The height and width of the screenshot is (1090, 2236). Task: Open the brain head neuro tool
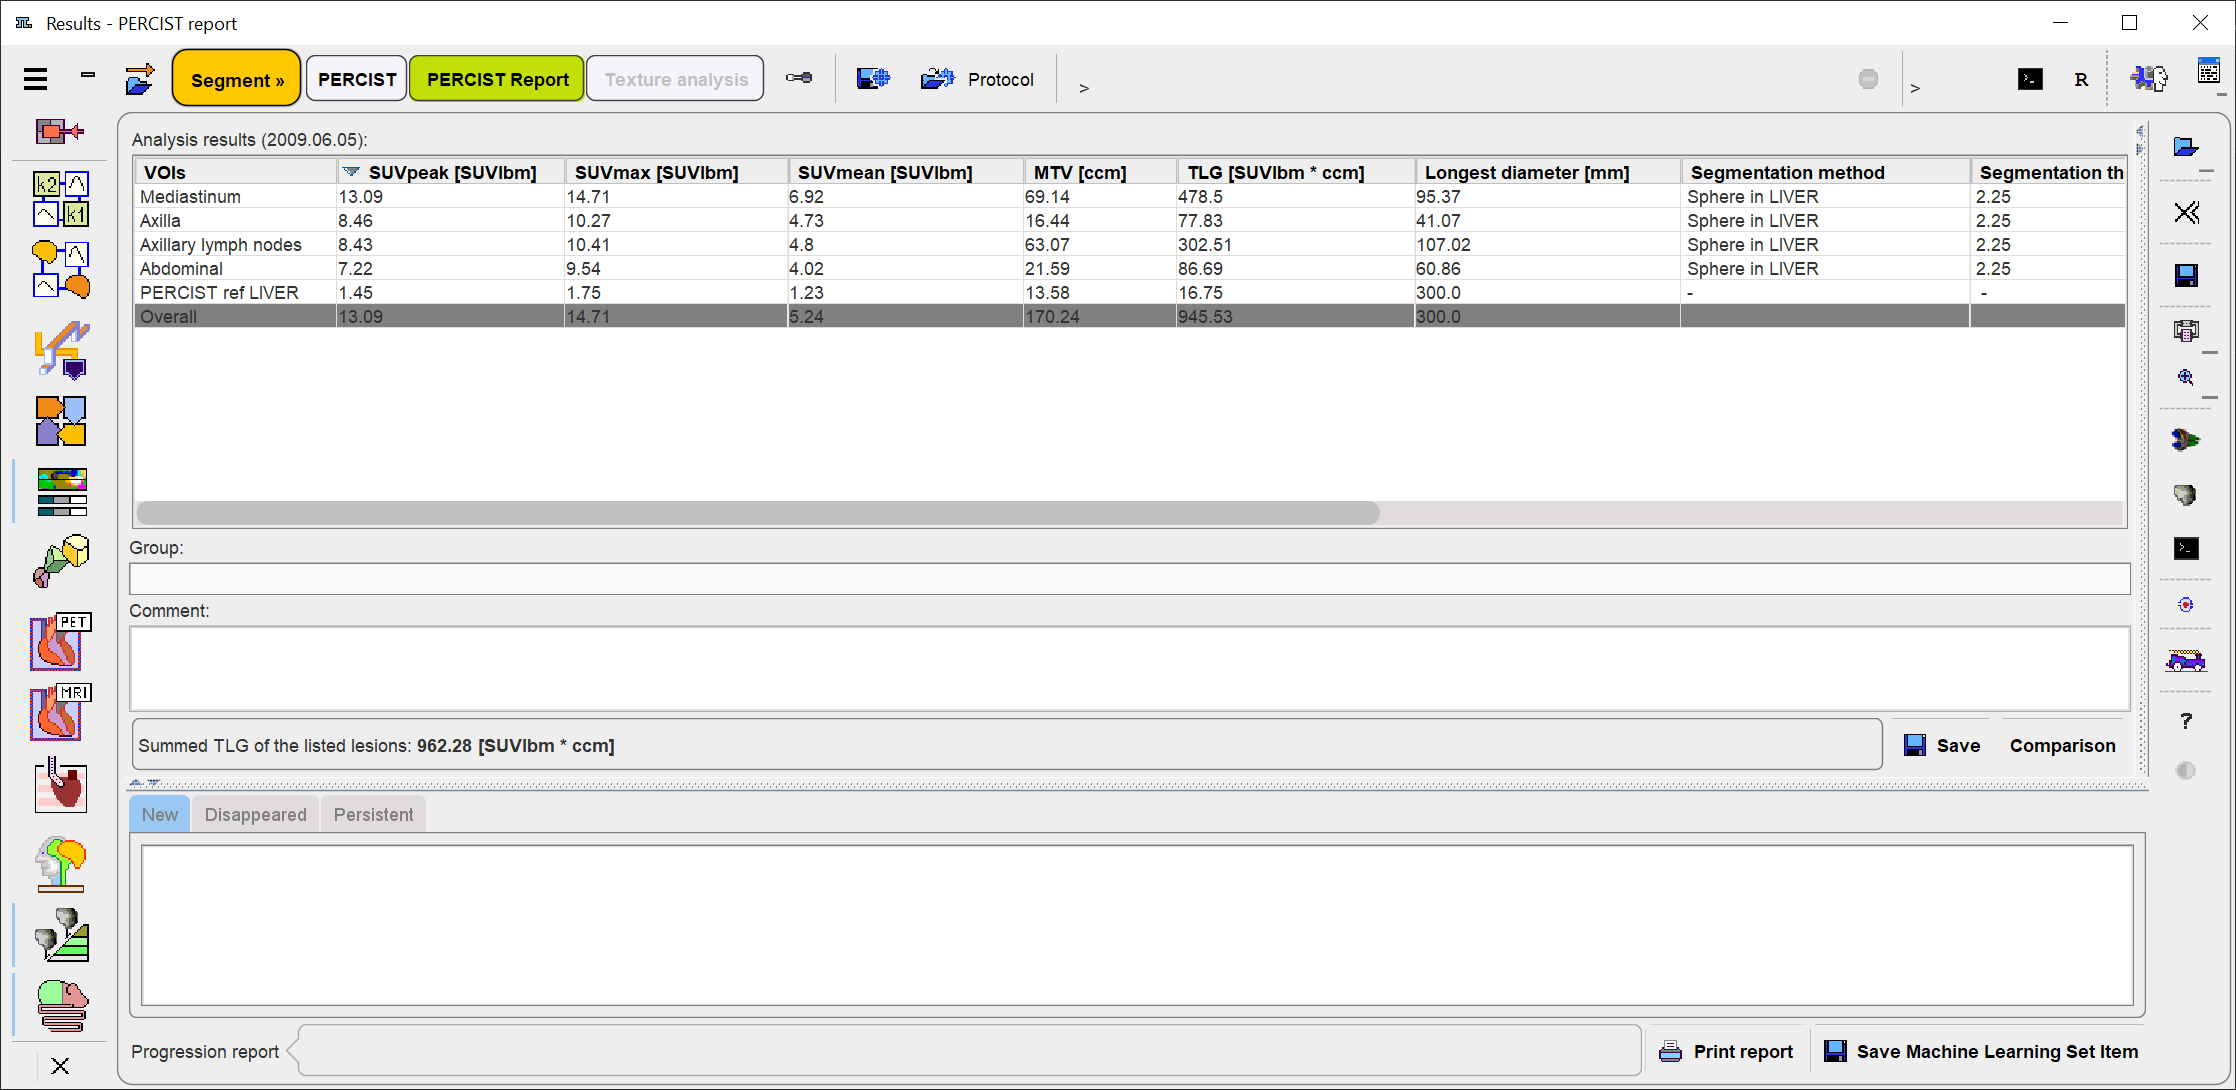61,864
